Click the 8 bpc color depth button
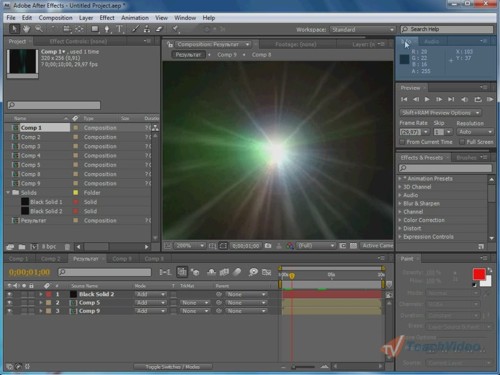Screen dimensions: 500x375 49,247
